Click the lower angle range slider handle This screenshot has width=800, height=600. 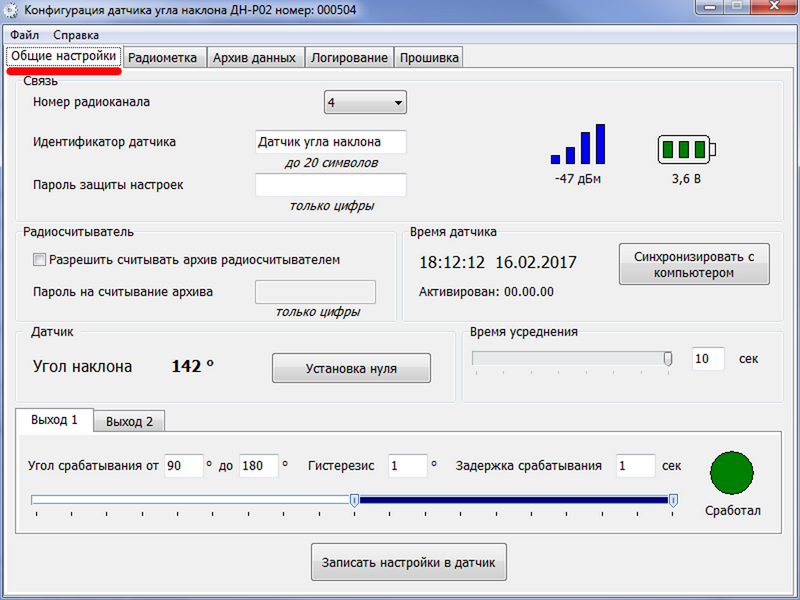click(355, 500)
